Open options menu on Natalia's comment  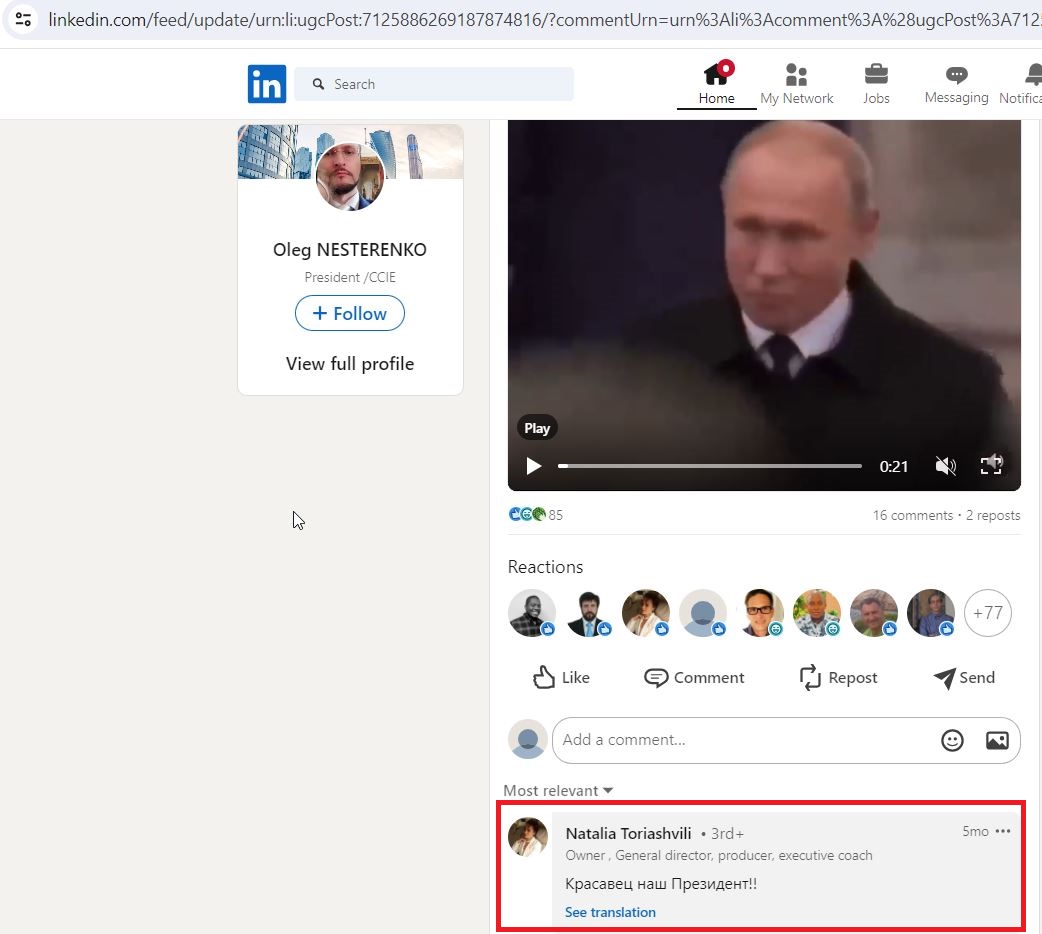click(x=1003, y=831)
